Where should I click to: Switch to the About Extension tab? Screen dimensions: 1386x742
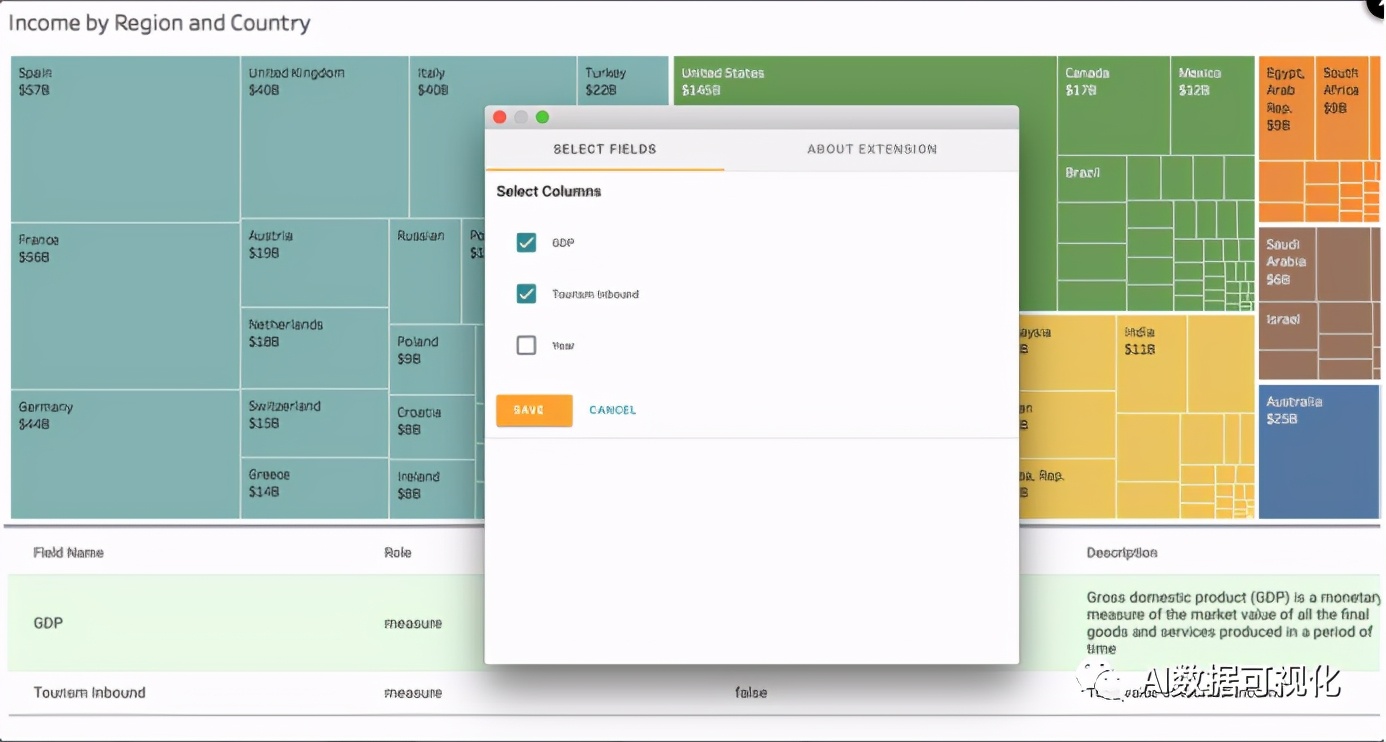(872, 149)
